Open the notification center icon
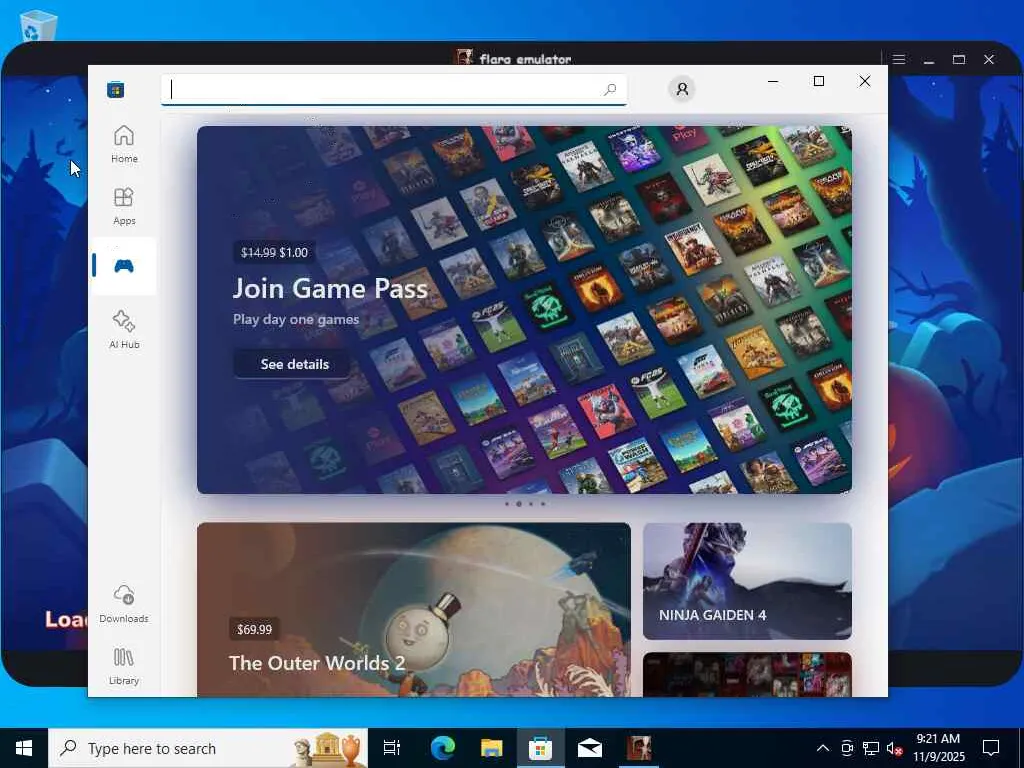 [x=991, y=748]
